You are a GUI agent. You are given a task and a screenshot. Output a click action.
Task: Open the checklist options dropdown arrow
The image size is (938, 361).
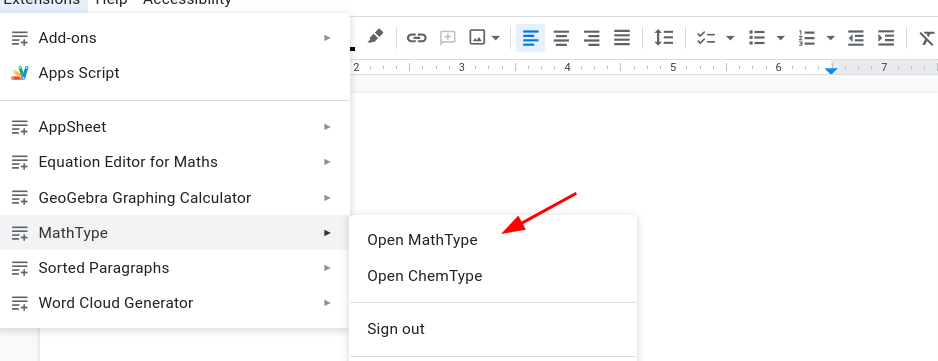(730, 38)
